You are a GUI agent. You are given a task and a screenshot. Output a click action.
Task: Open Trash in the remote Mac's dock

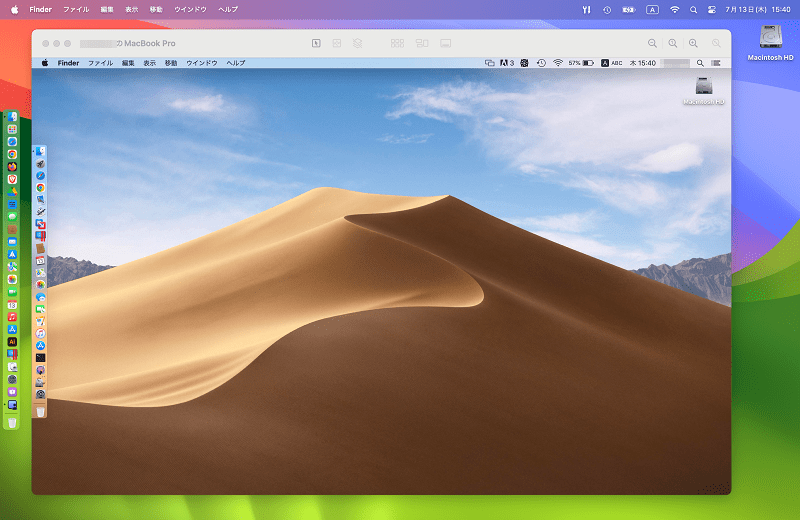pos(40,411)
